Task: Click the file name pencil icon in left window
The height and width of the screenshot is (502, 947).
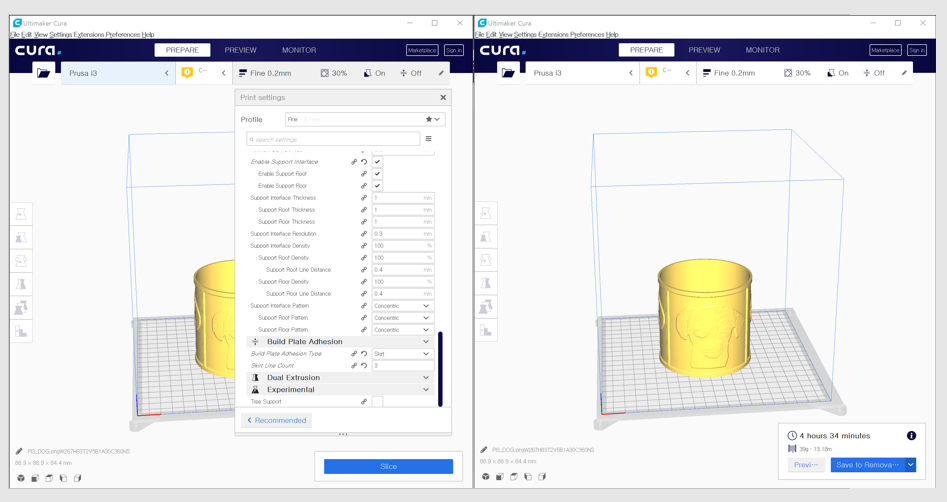Action: (x=19, y=451)
